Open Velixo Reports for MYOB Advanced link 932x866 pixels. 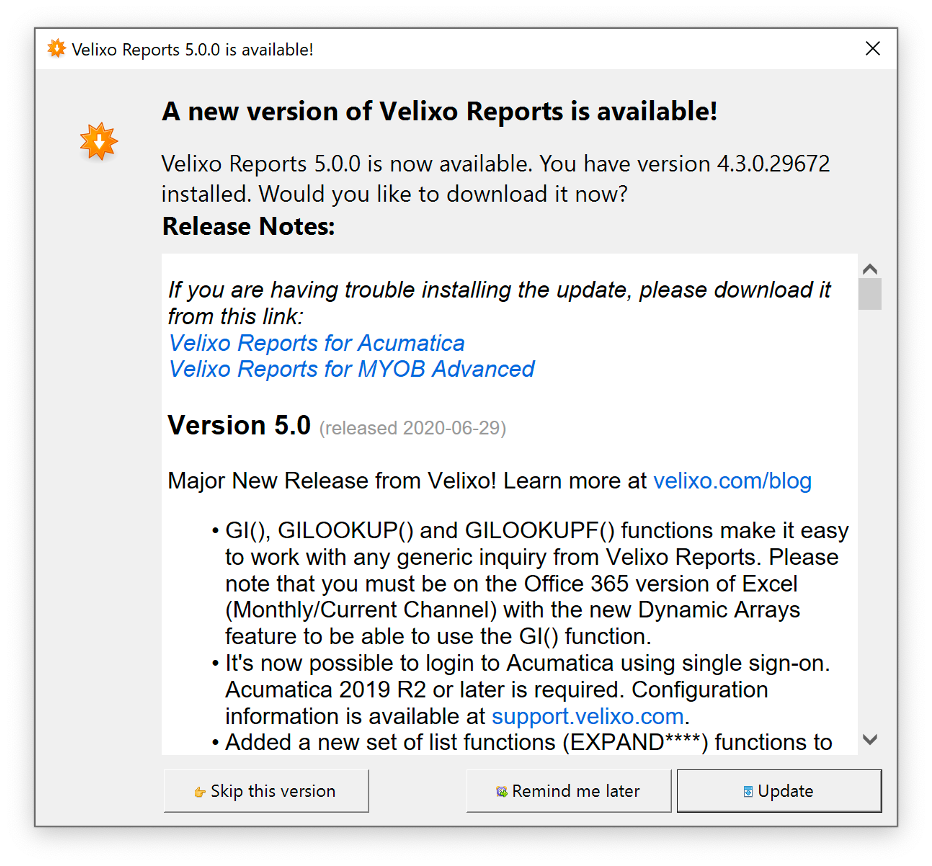[x=351, y=369]
